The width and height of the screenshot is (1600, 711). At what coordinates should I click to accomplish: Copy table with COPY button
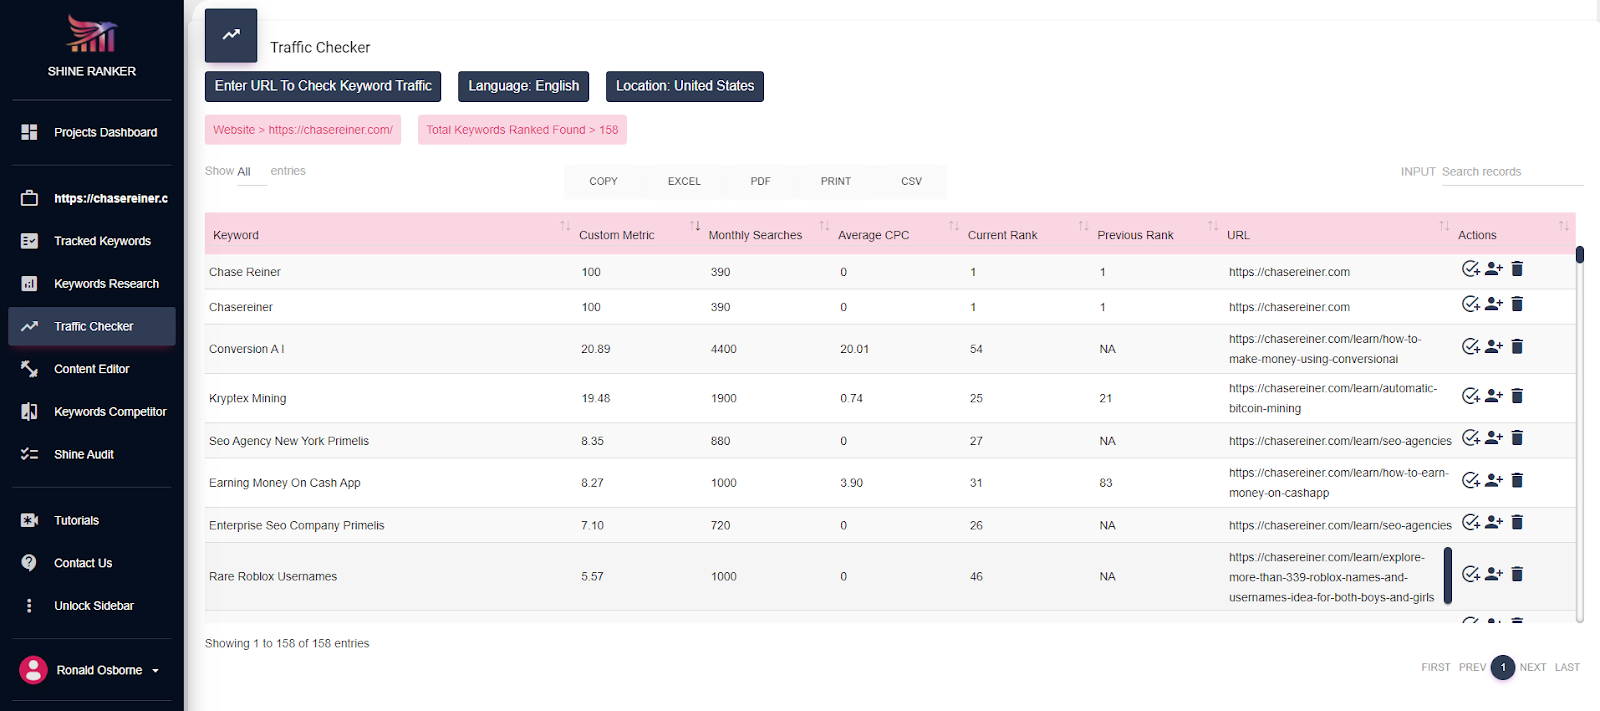(x=603, y=181)
